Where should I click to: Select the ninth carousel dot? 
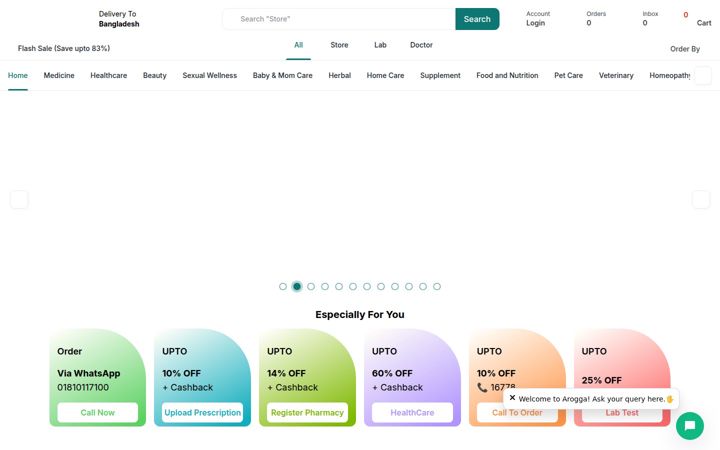tap(395, 287)
